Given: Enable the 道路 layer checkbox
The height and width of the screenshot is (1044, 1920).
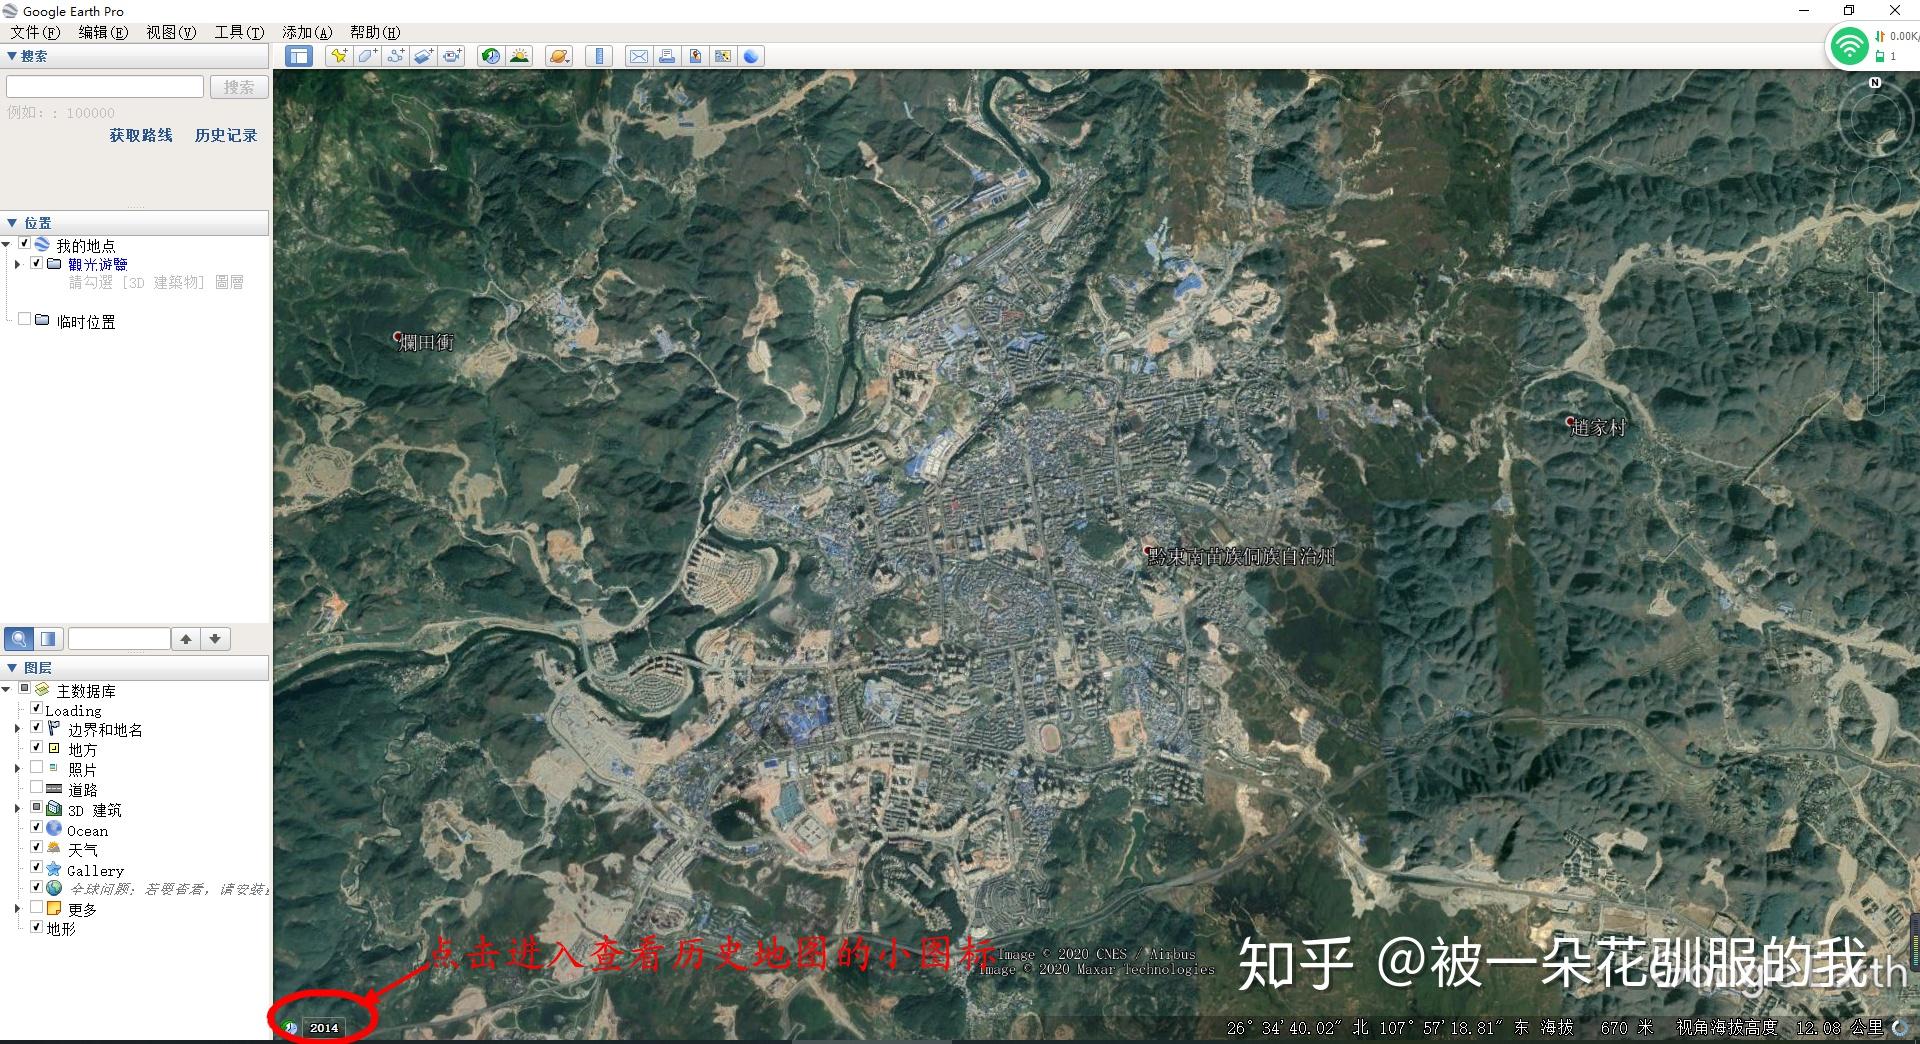Looking at the screenshot, I should (x=37, y=788).
